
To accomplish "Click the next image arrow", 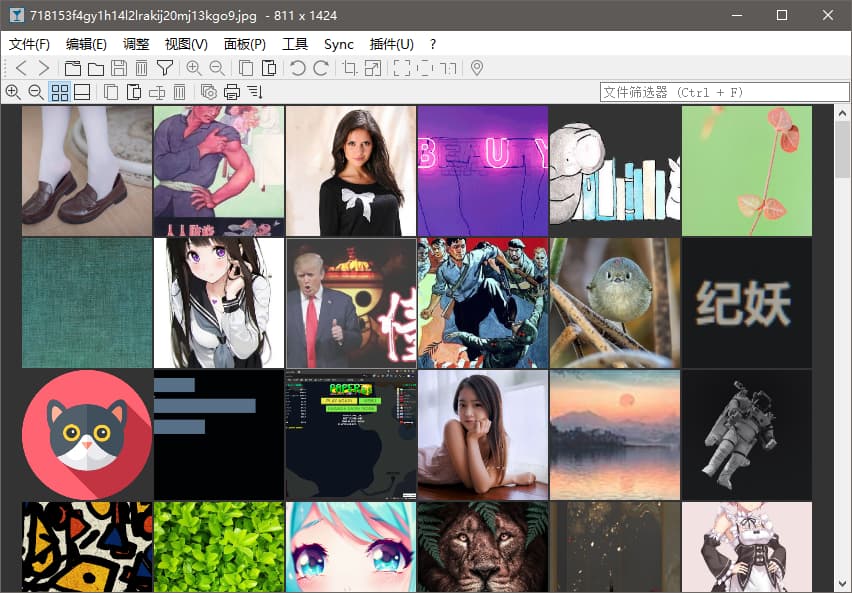I will (44, 68).
